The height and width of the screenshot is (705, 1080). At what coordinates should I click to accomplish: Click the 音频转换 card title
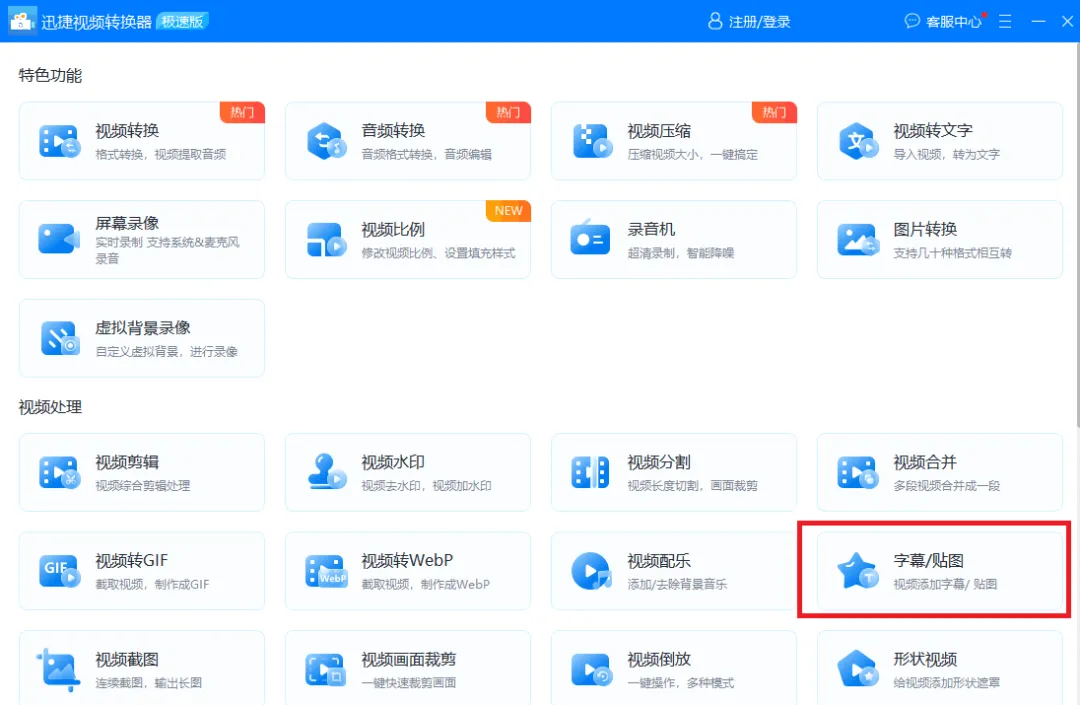pyautogui.click(x=393, y=130)
